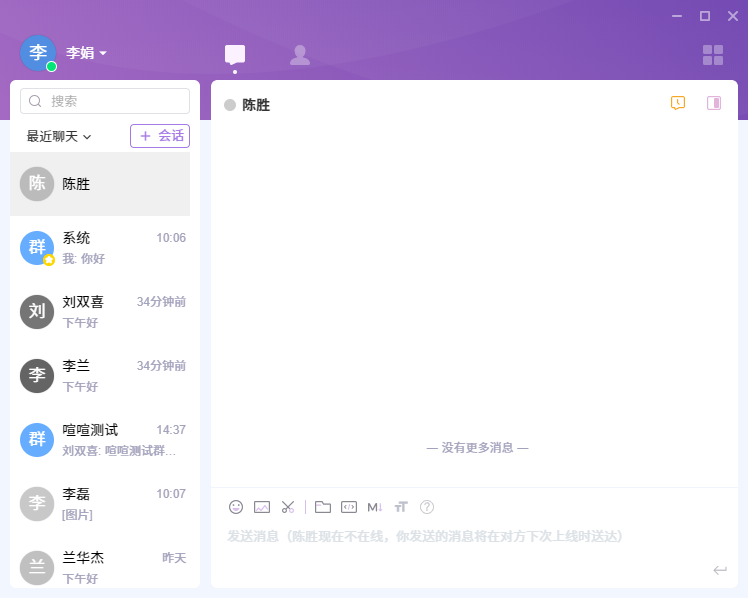Open the emoji picker in message toolbar
Image resolution: width=748 pixels, height=598 pixels.
coord(236,507)
